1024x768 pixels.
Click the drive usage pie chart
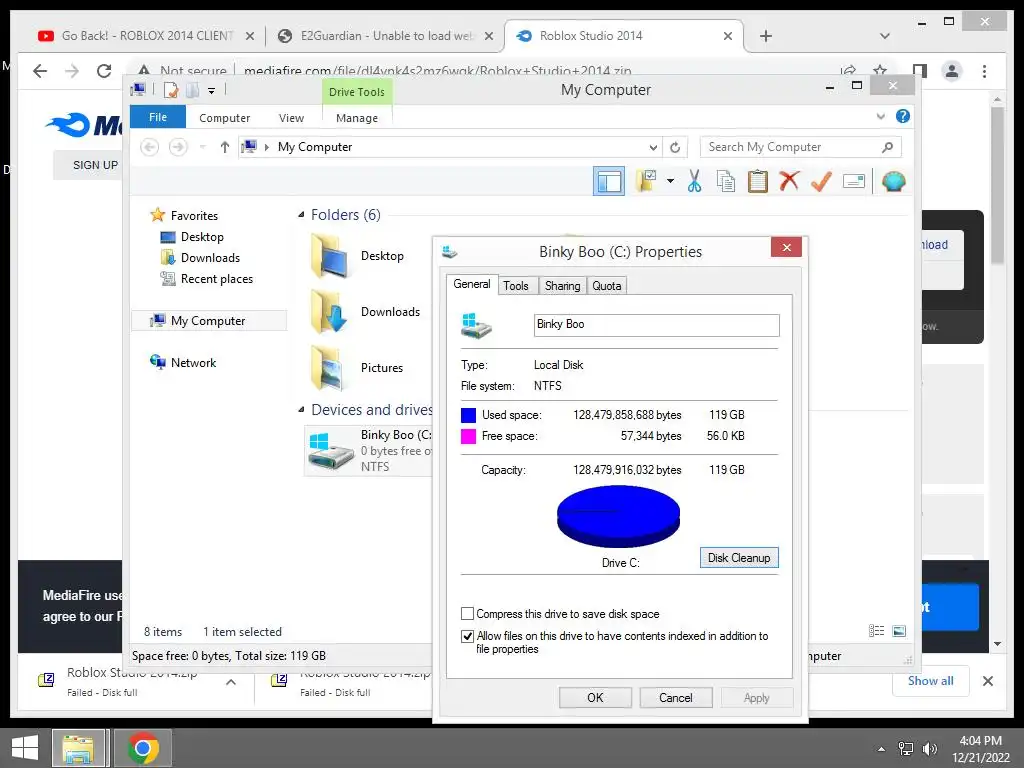[x=618, y=517]
